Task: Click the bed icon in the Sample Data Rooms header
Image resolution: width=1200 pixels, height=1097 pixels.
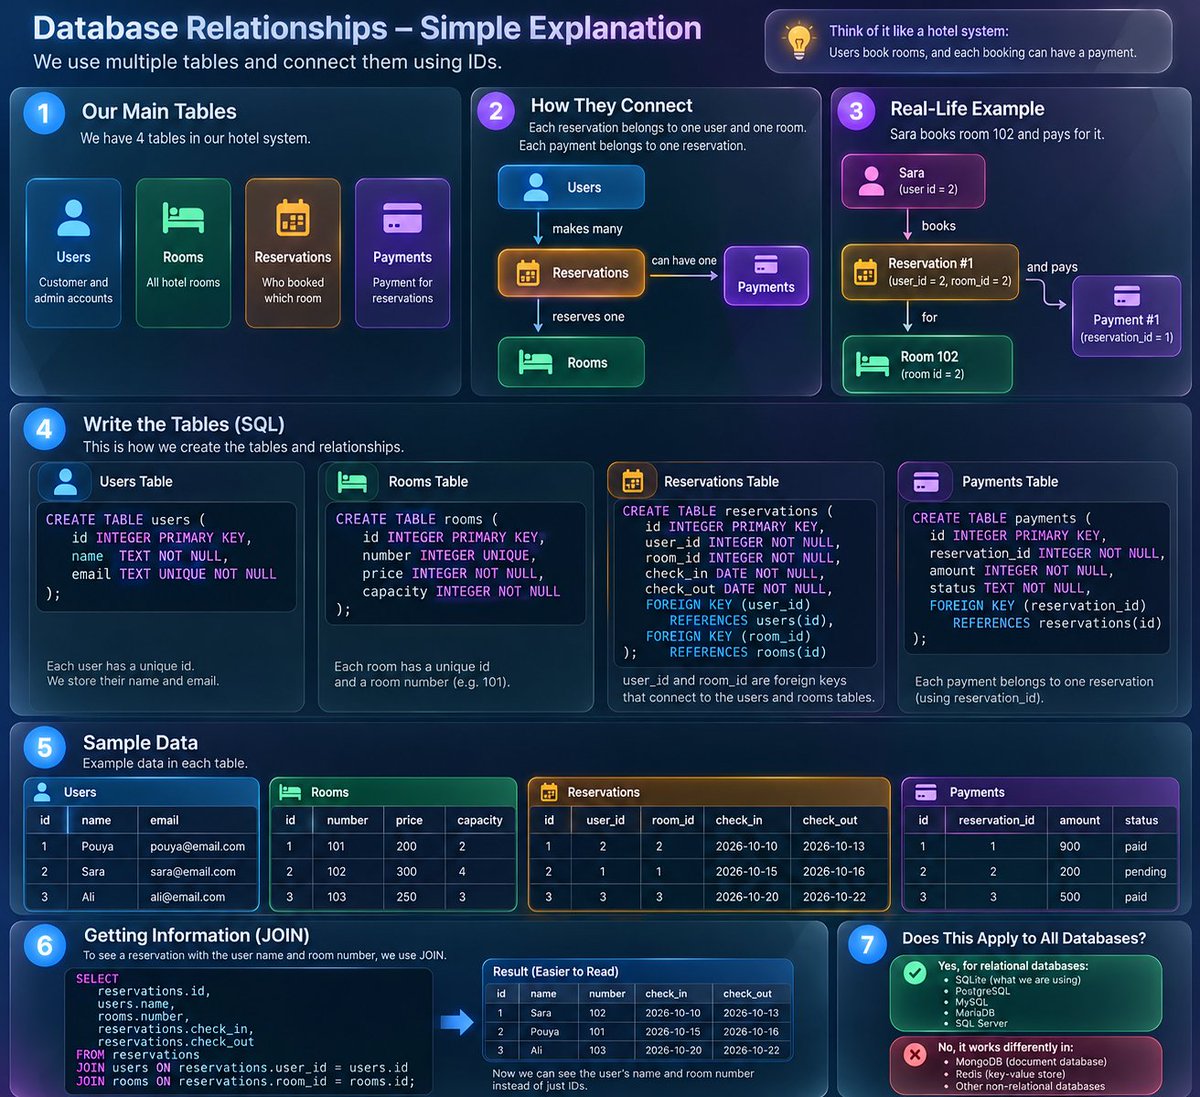Action: coord(290,792)
